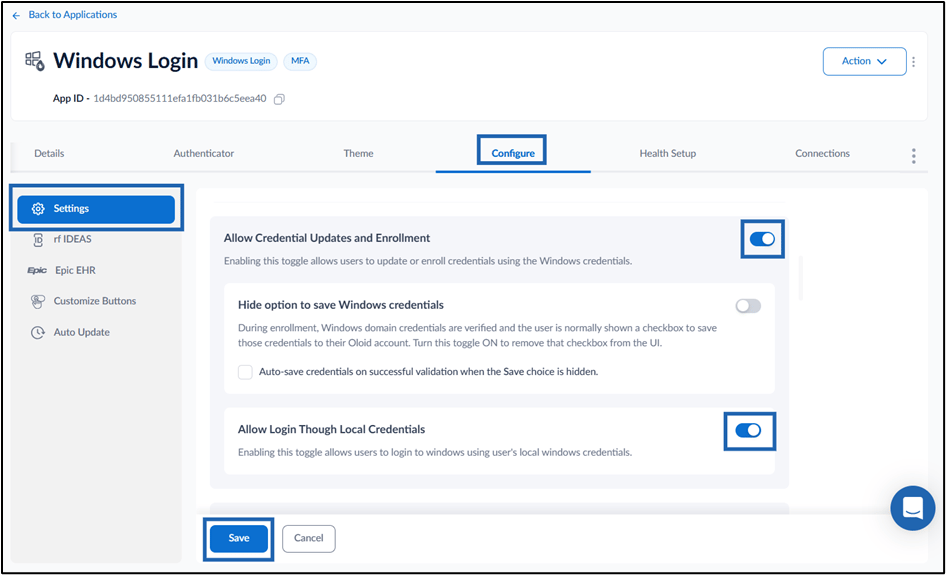Select Settings in the sidebar
Screen dimensions: 946x575
(x=96, y=209)
